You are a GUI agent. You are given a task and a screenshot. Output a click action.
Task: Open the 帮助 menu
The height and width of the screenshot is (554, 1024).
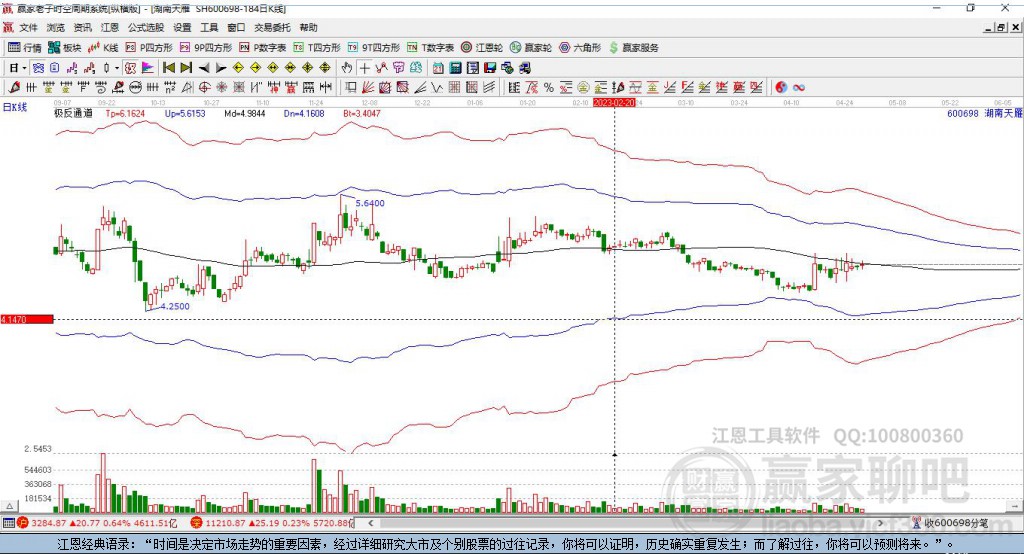[308, 27]
